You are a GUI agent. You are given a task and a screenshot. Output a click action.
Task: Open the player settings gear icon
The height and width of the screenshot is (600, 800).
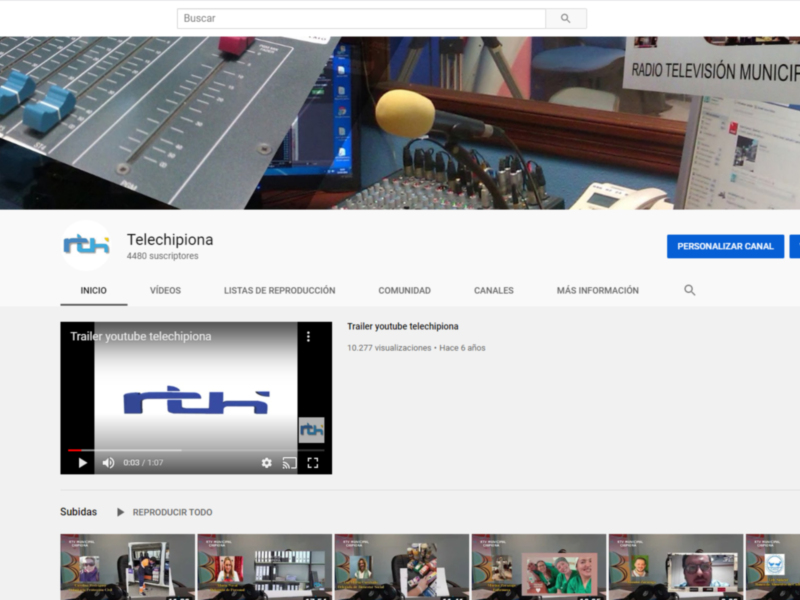pyautogui.click(x=266, y=463)
